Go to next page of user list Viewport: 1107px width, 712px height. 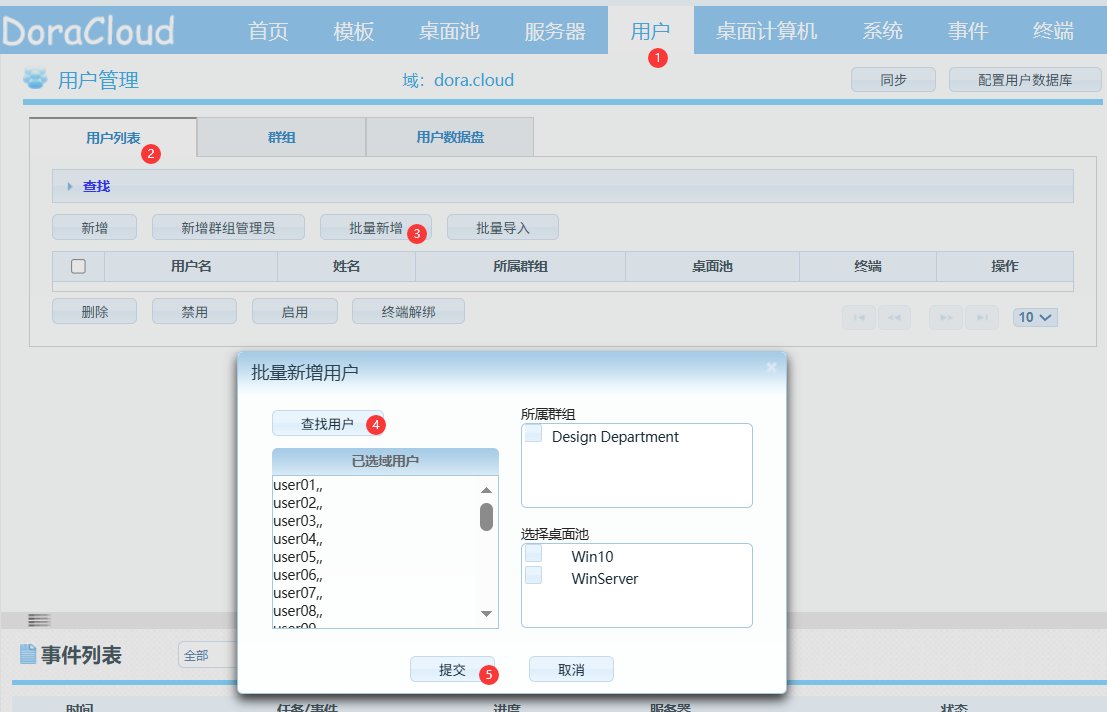tap(945, 318)
